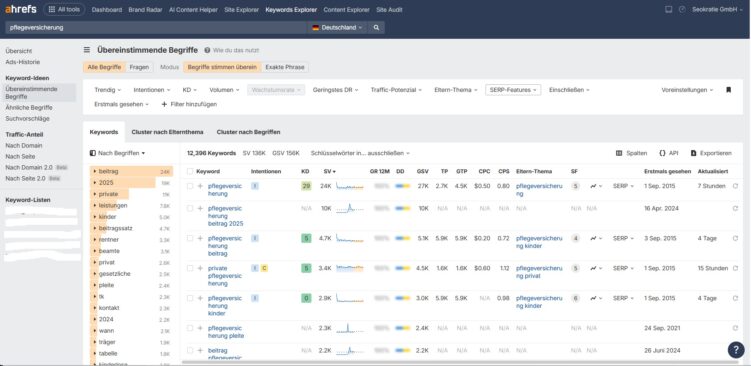Open 'Nach Domain' traffic share link
This screenshot has width=751, height=366.
23,145
